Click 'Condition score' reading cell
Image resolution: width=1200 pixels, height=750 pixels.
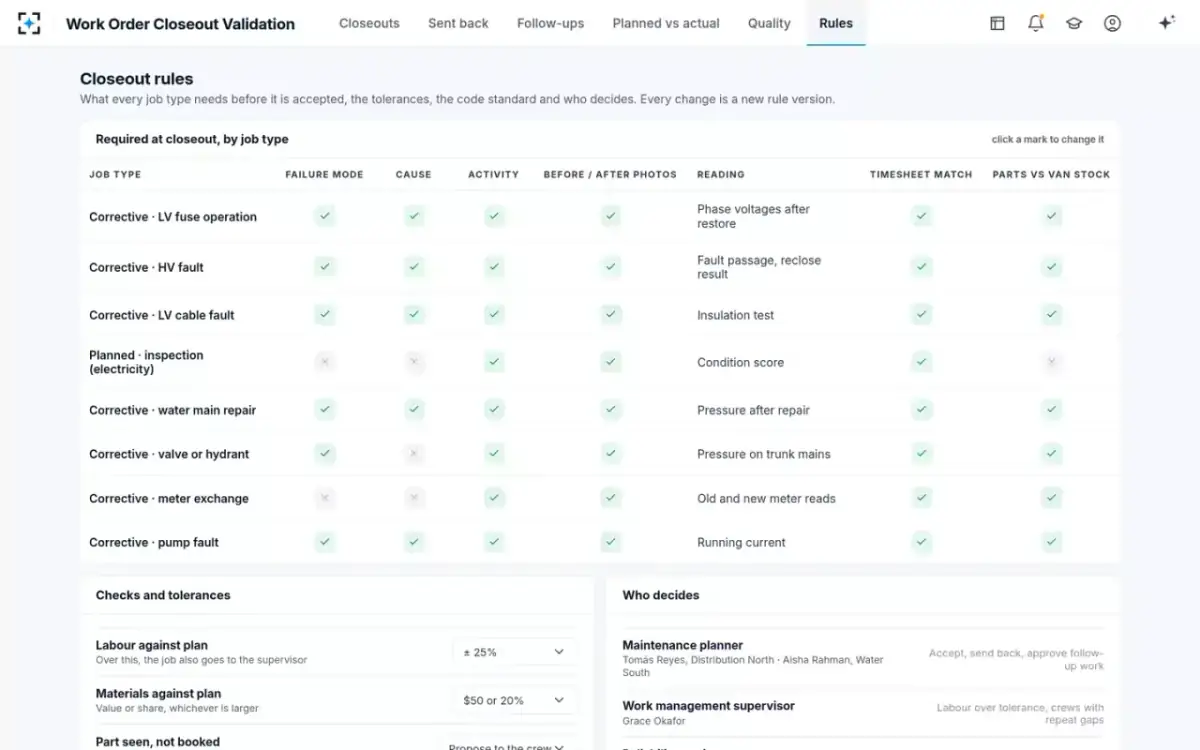(x=740, y=362)
